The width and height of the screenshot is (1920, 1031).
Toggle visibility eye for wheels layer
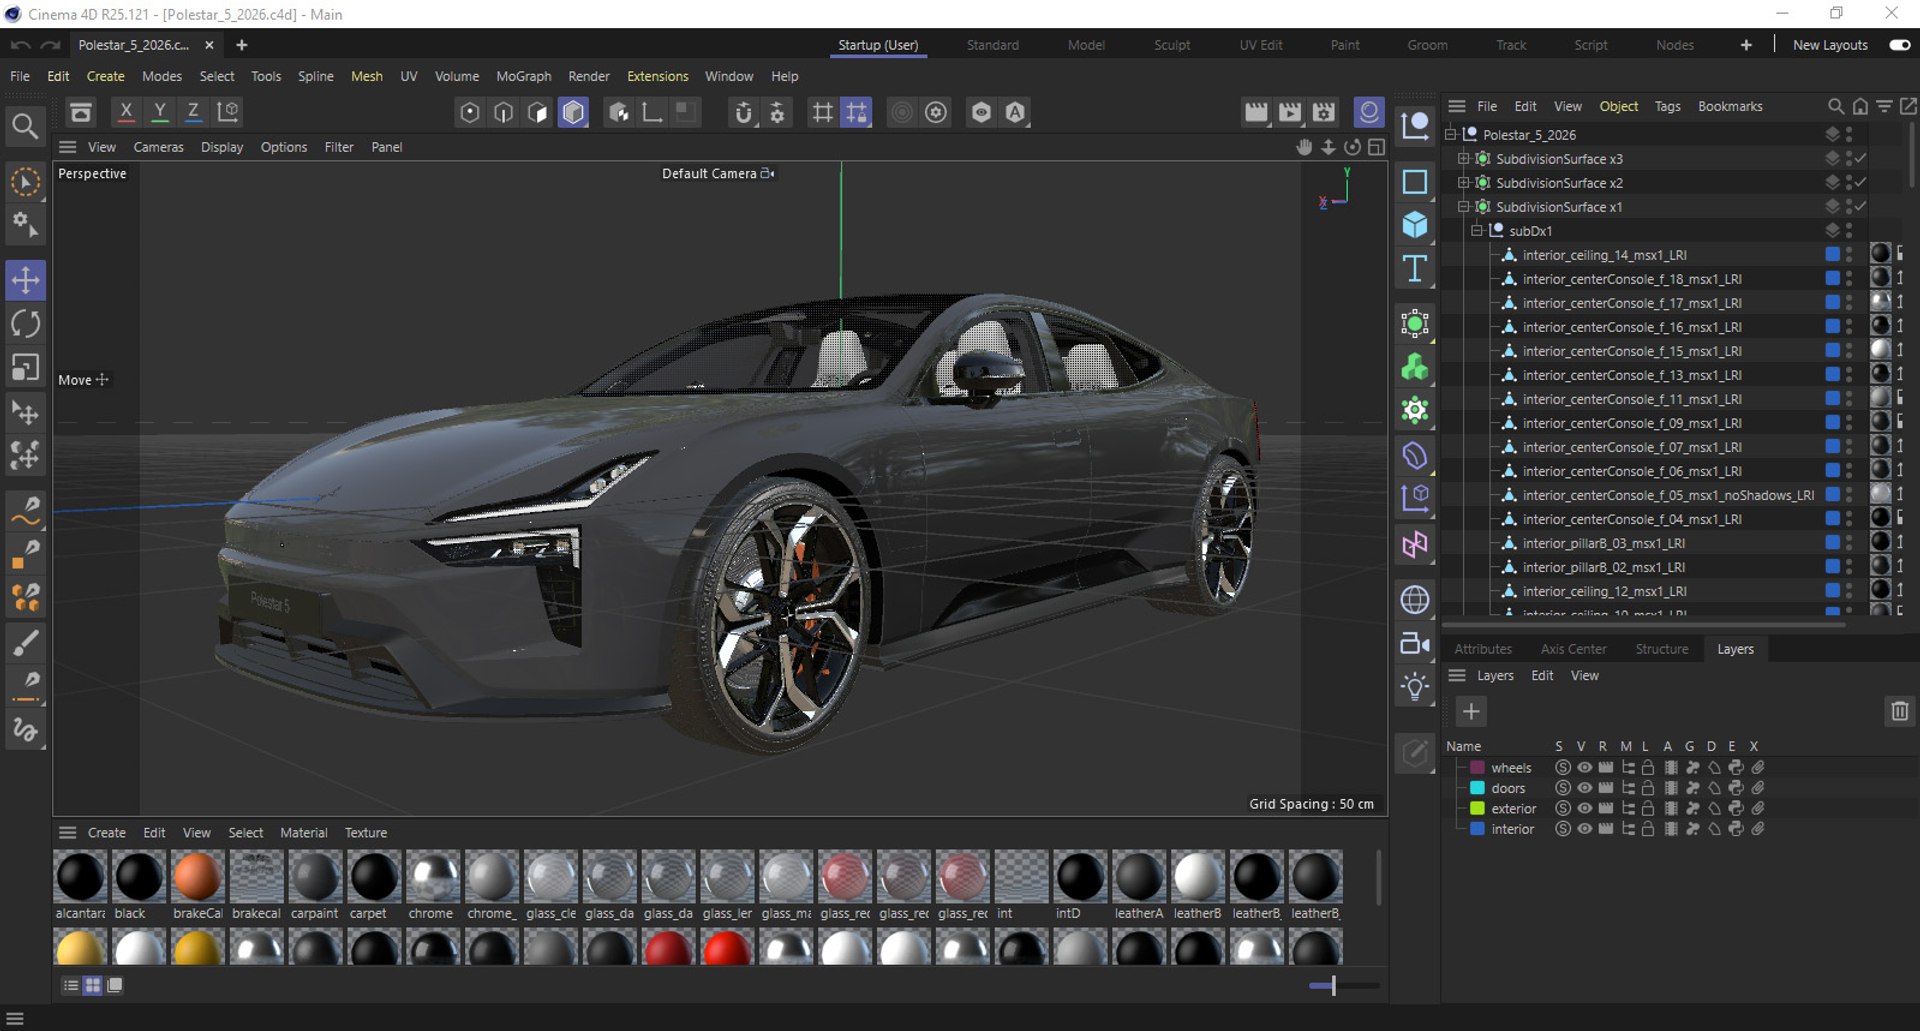[x=1584, y=768]
